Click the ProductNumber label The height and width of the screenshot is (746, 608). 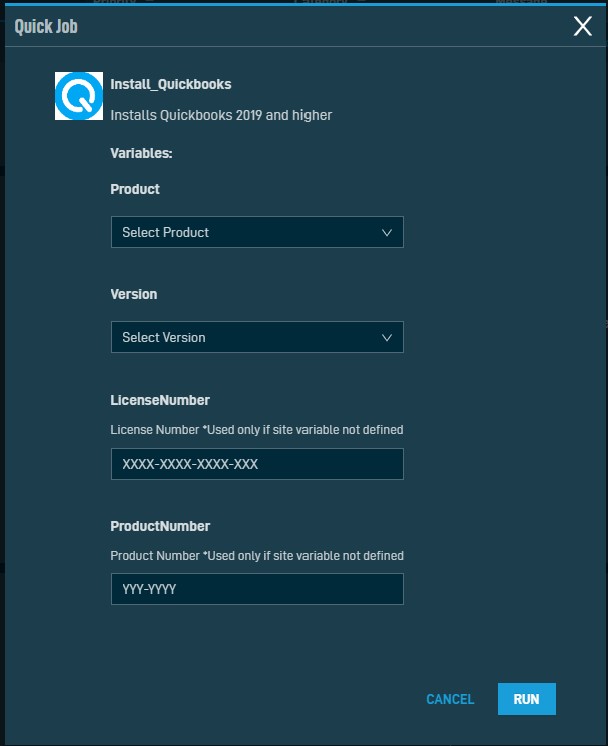click(x=160, y=526)
